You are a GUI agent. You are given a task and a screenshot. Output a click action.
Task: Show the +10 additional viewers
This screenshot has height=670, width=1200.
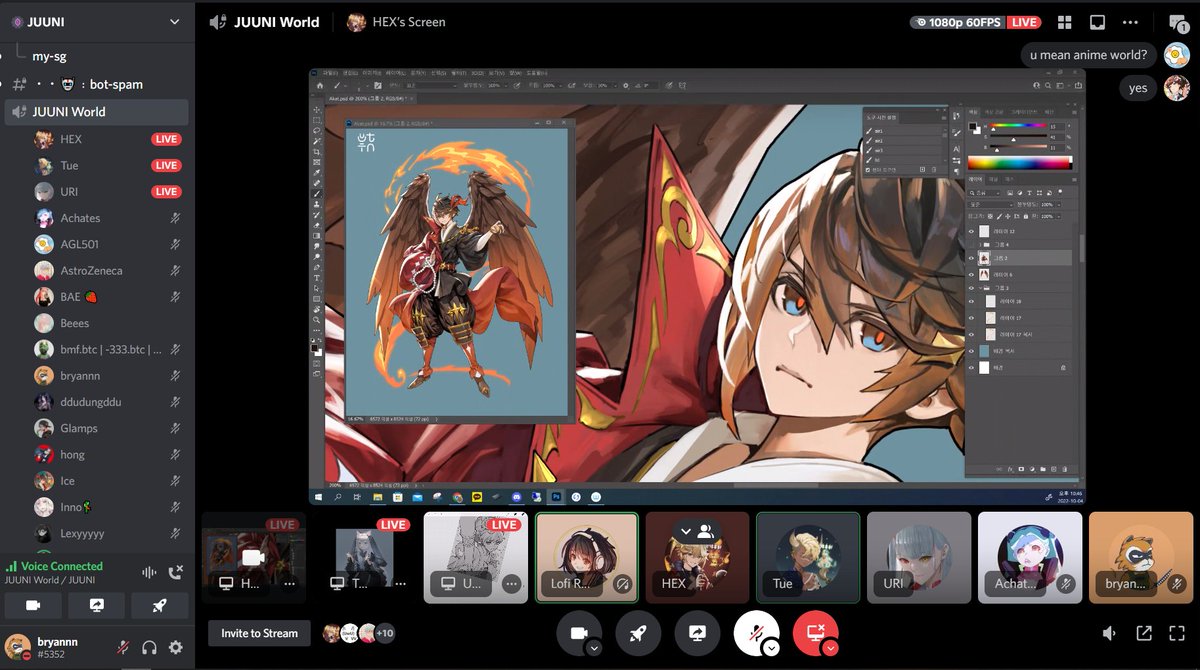pos(385,633)
